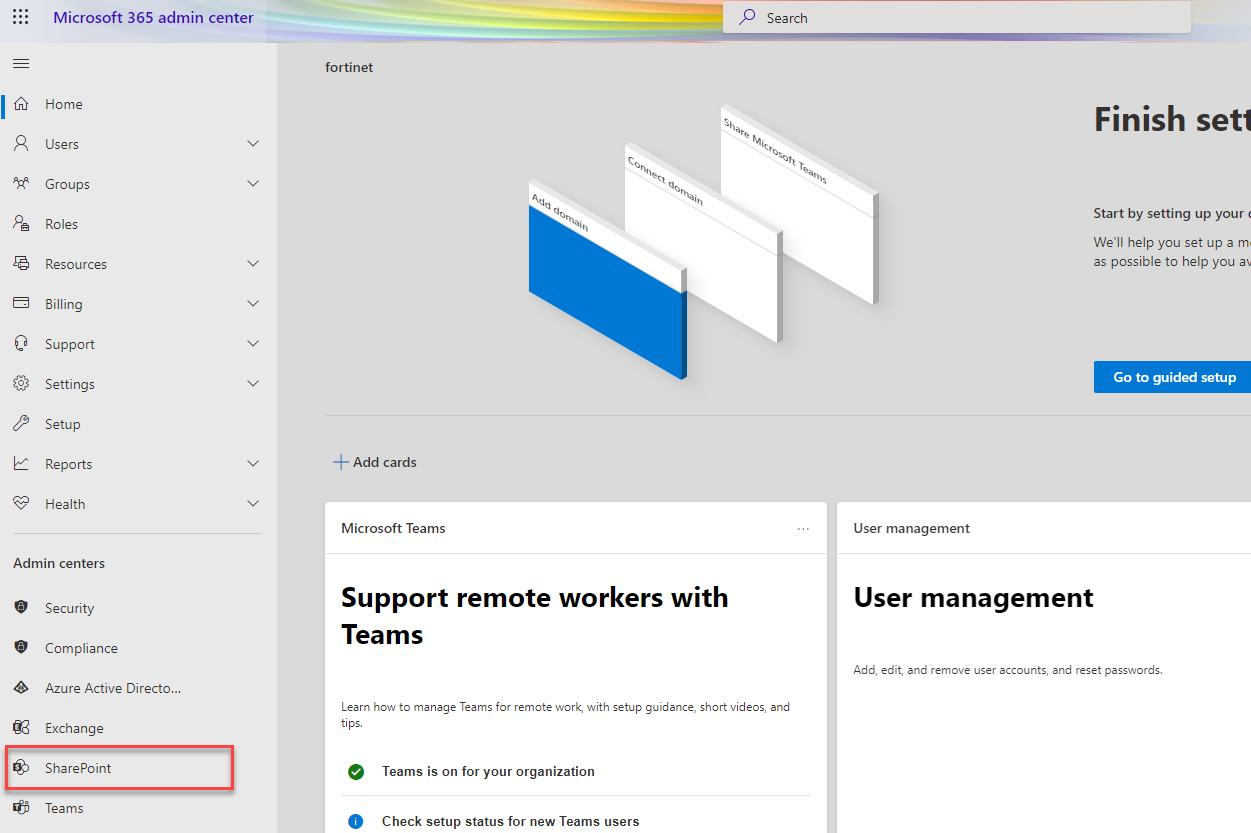The image size is (1251, 833).
Task: Click the Security shield icon
Action: 21,608
